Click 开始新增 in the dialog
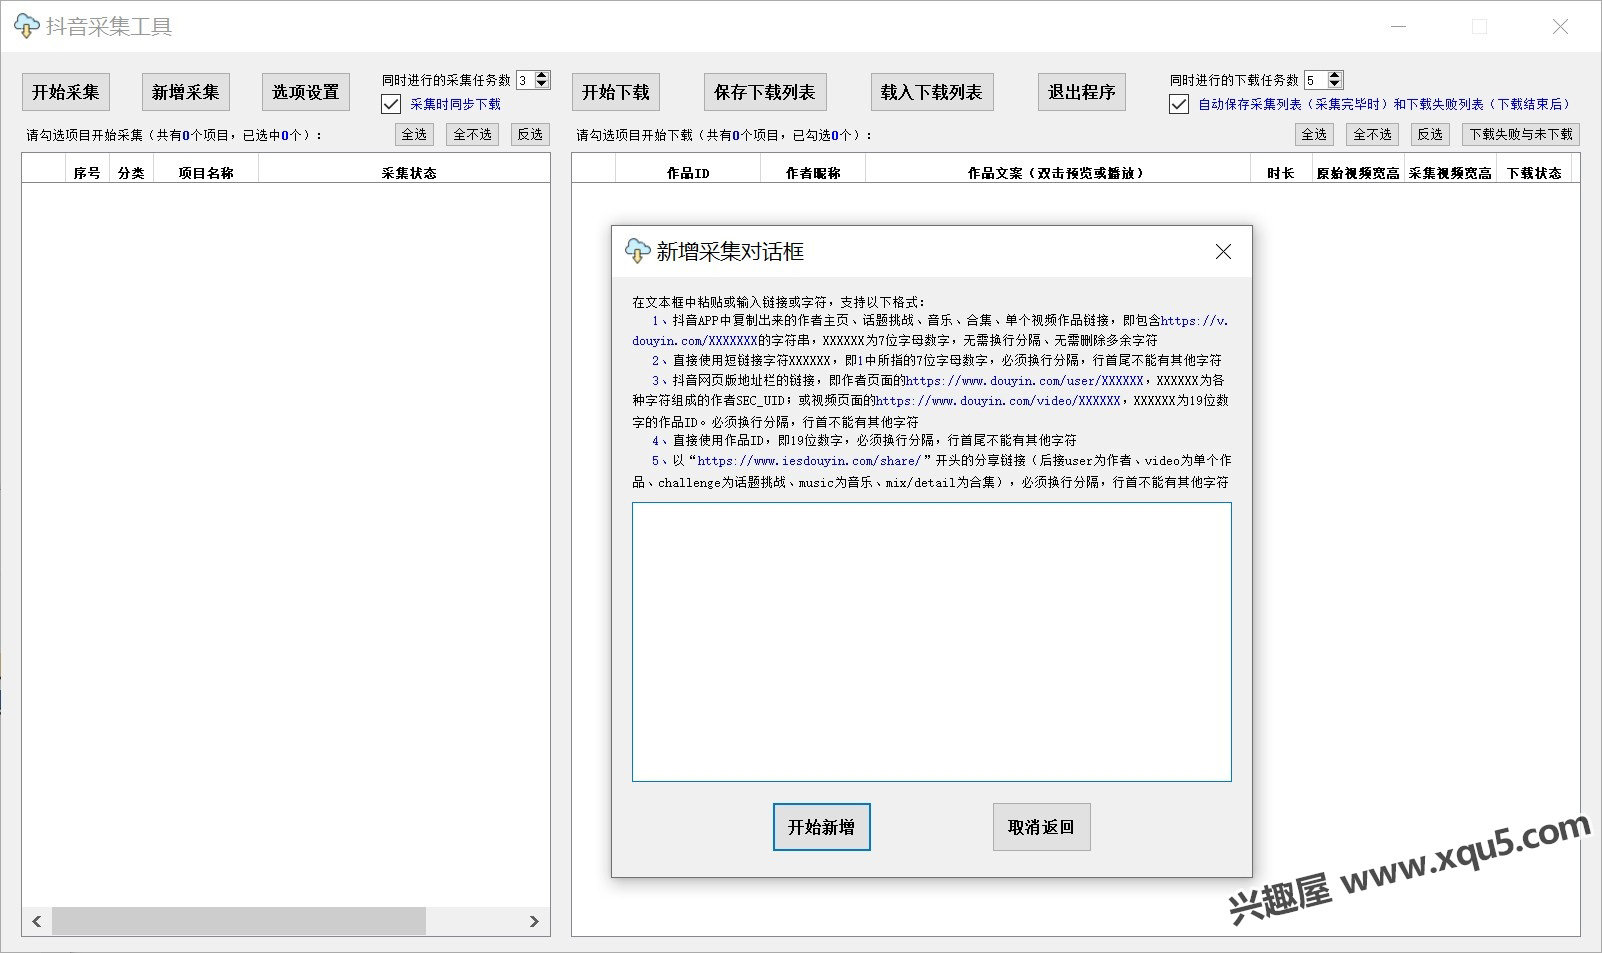This screenshot has width=1602, height=953. (x=822, y=827)
